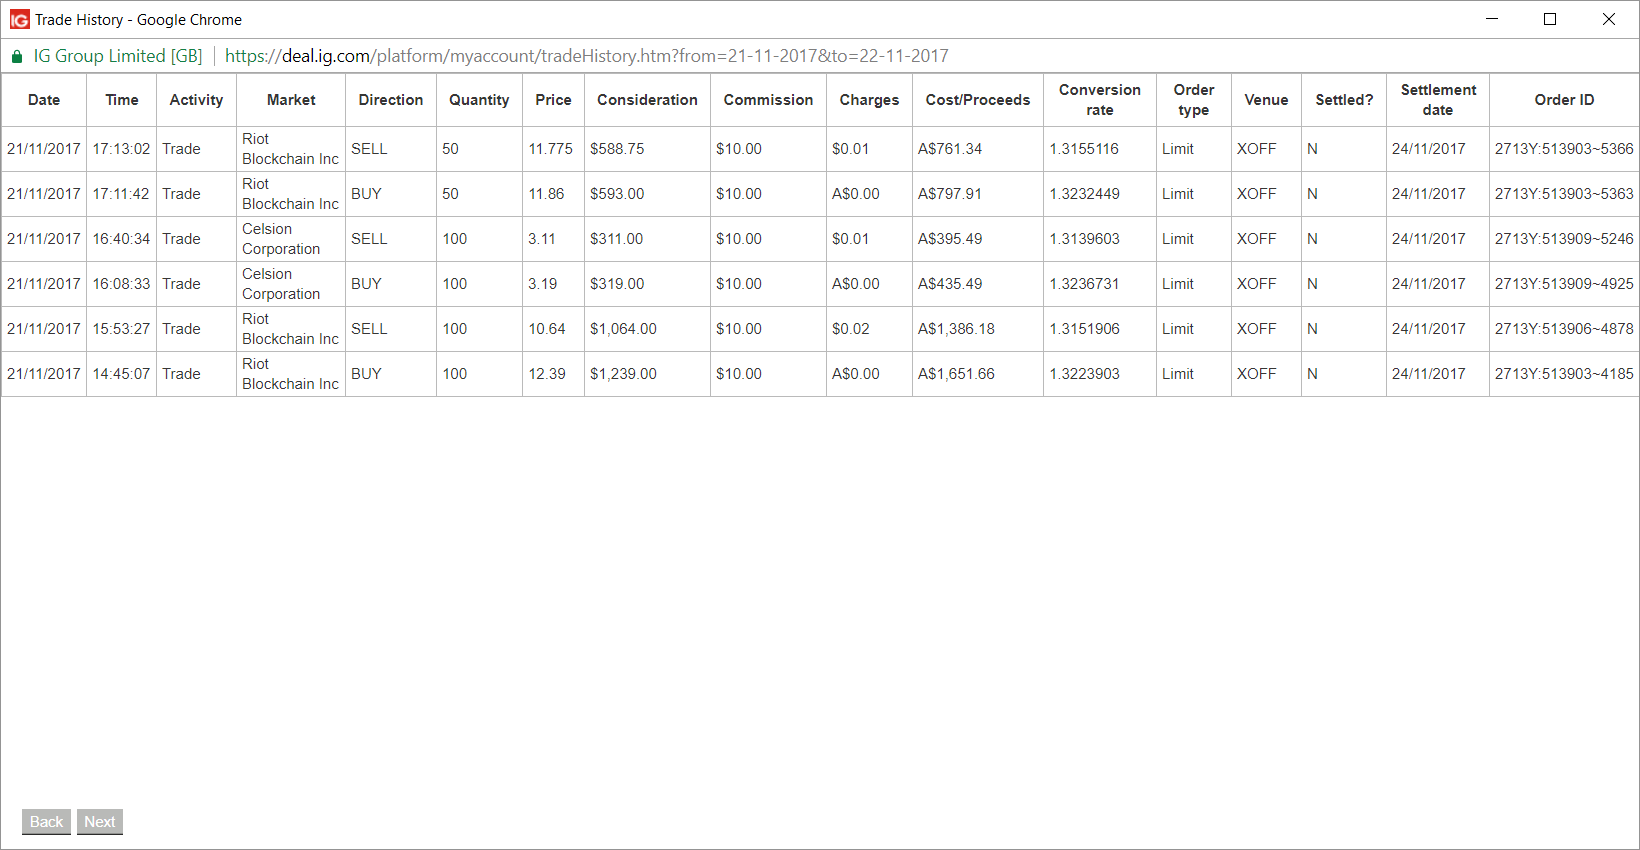Click the Order ID column header
Screen dimensions: 1640x850
coord(1564,100)
